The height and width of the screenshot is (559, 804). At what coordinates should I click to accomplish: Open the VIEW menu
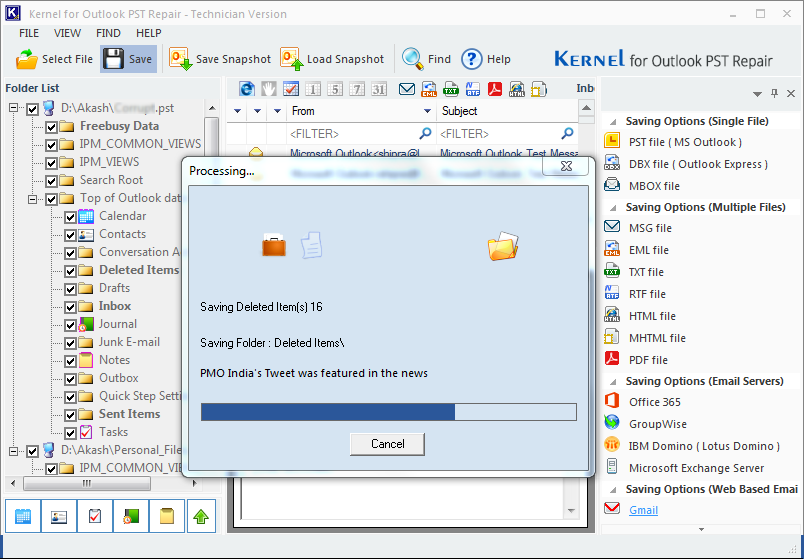pyautogui.click(x=67, y=33)
